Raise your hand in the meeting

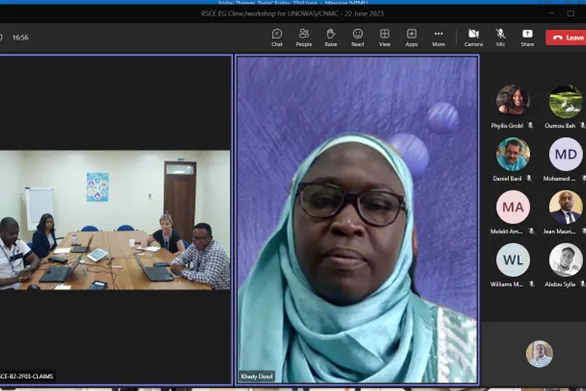coord(330,38)
